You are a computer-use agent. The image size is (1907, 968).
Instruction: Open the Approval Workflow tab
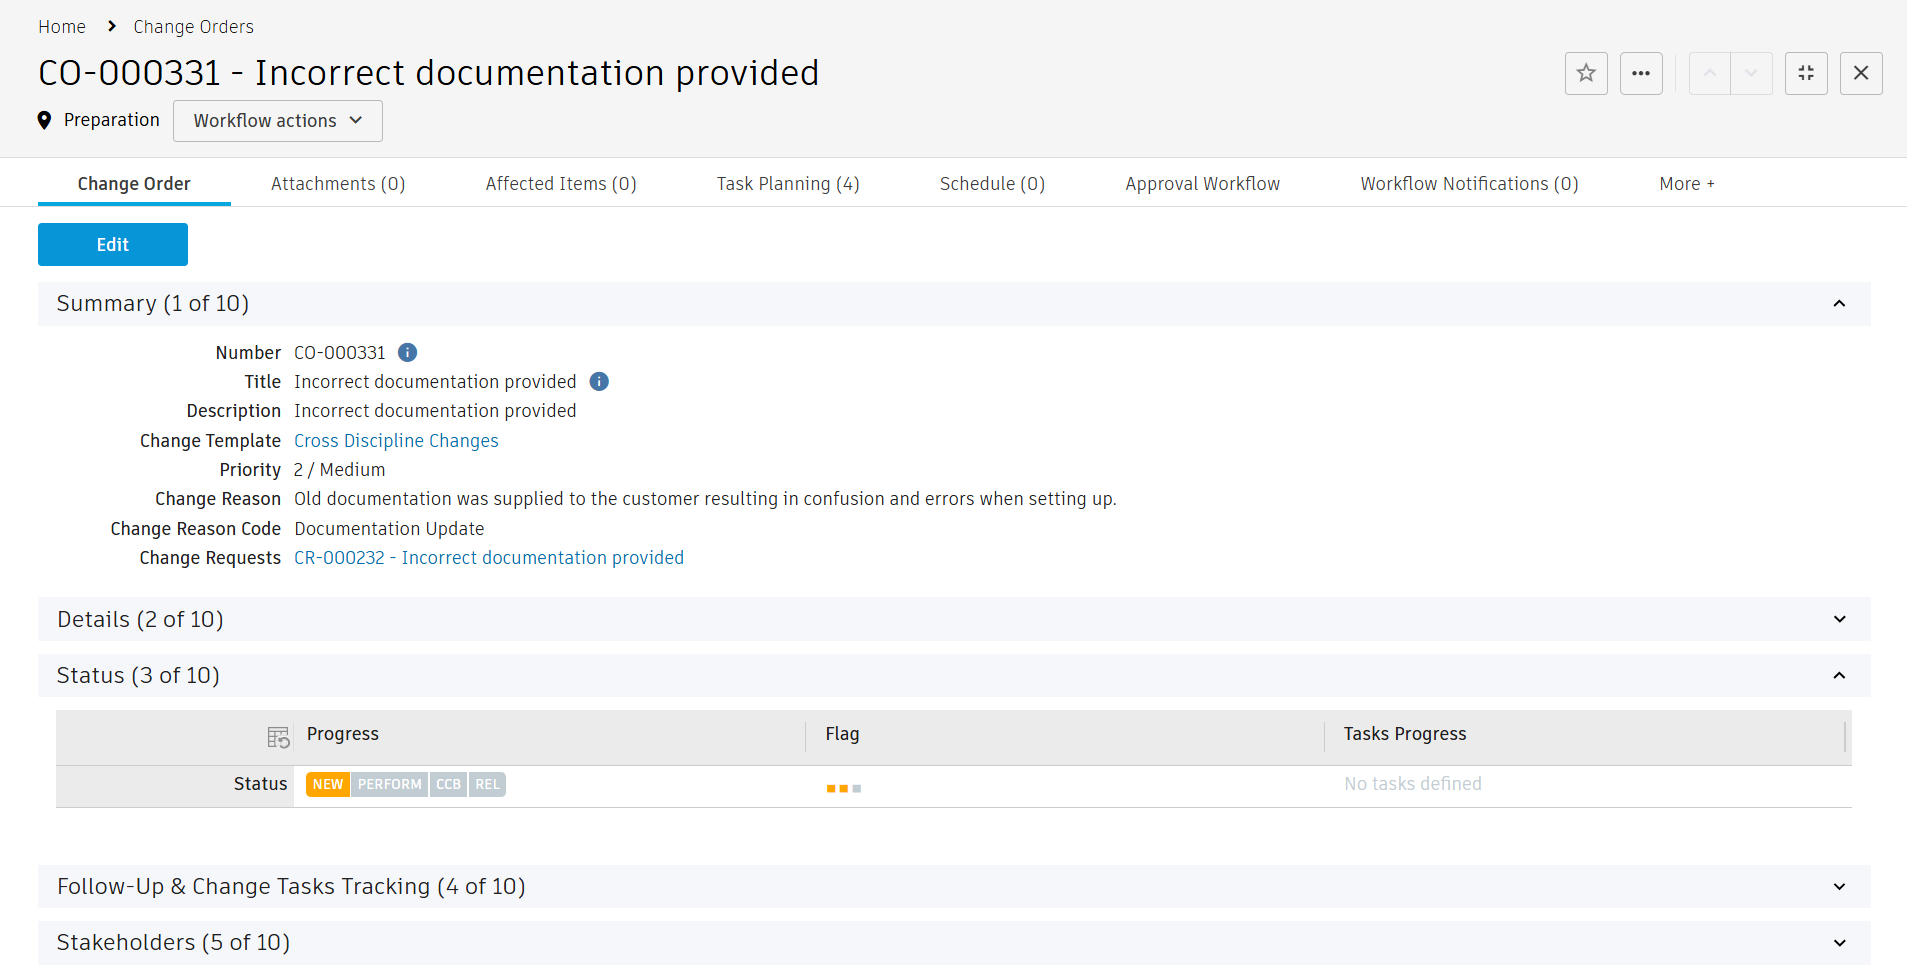coord(1202,184)
